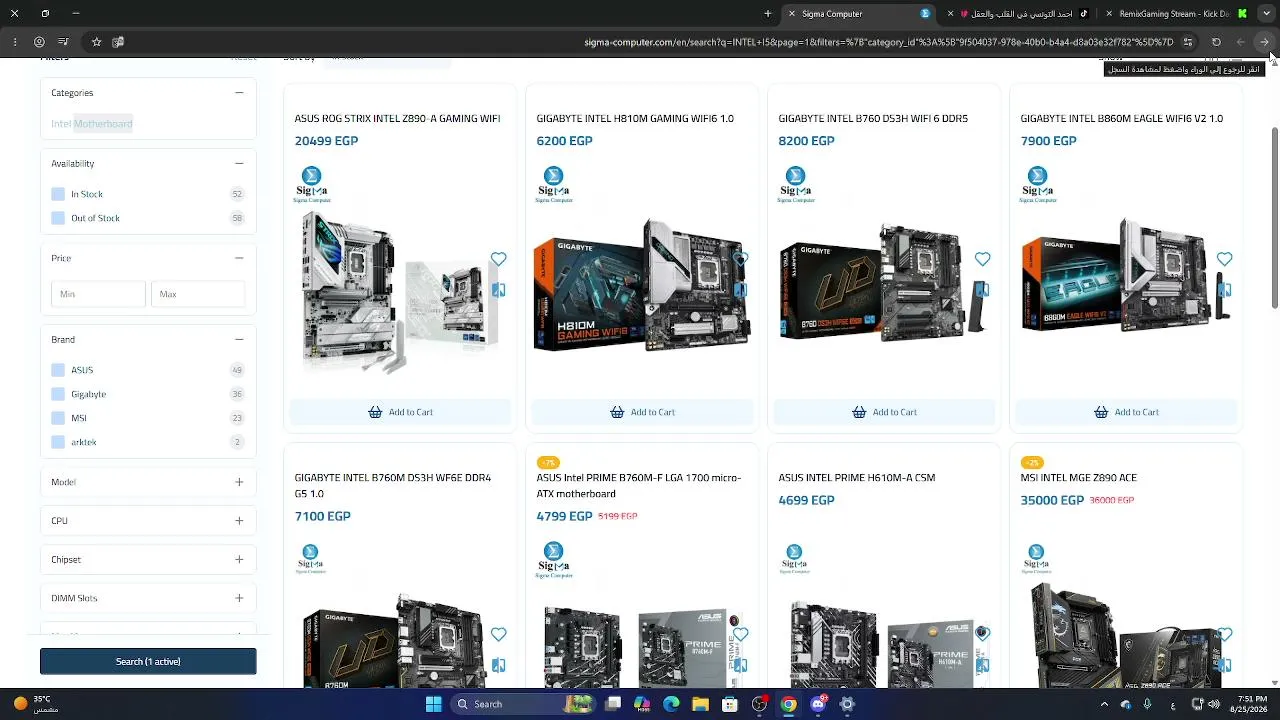Open the Windows Start menu
1280x720 pixels.
[x=433, y=704]
